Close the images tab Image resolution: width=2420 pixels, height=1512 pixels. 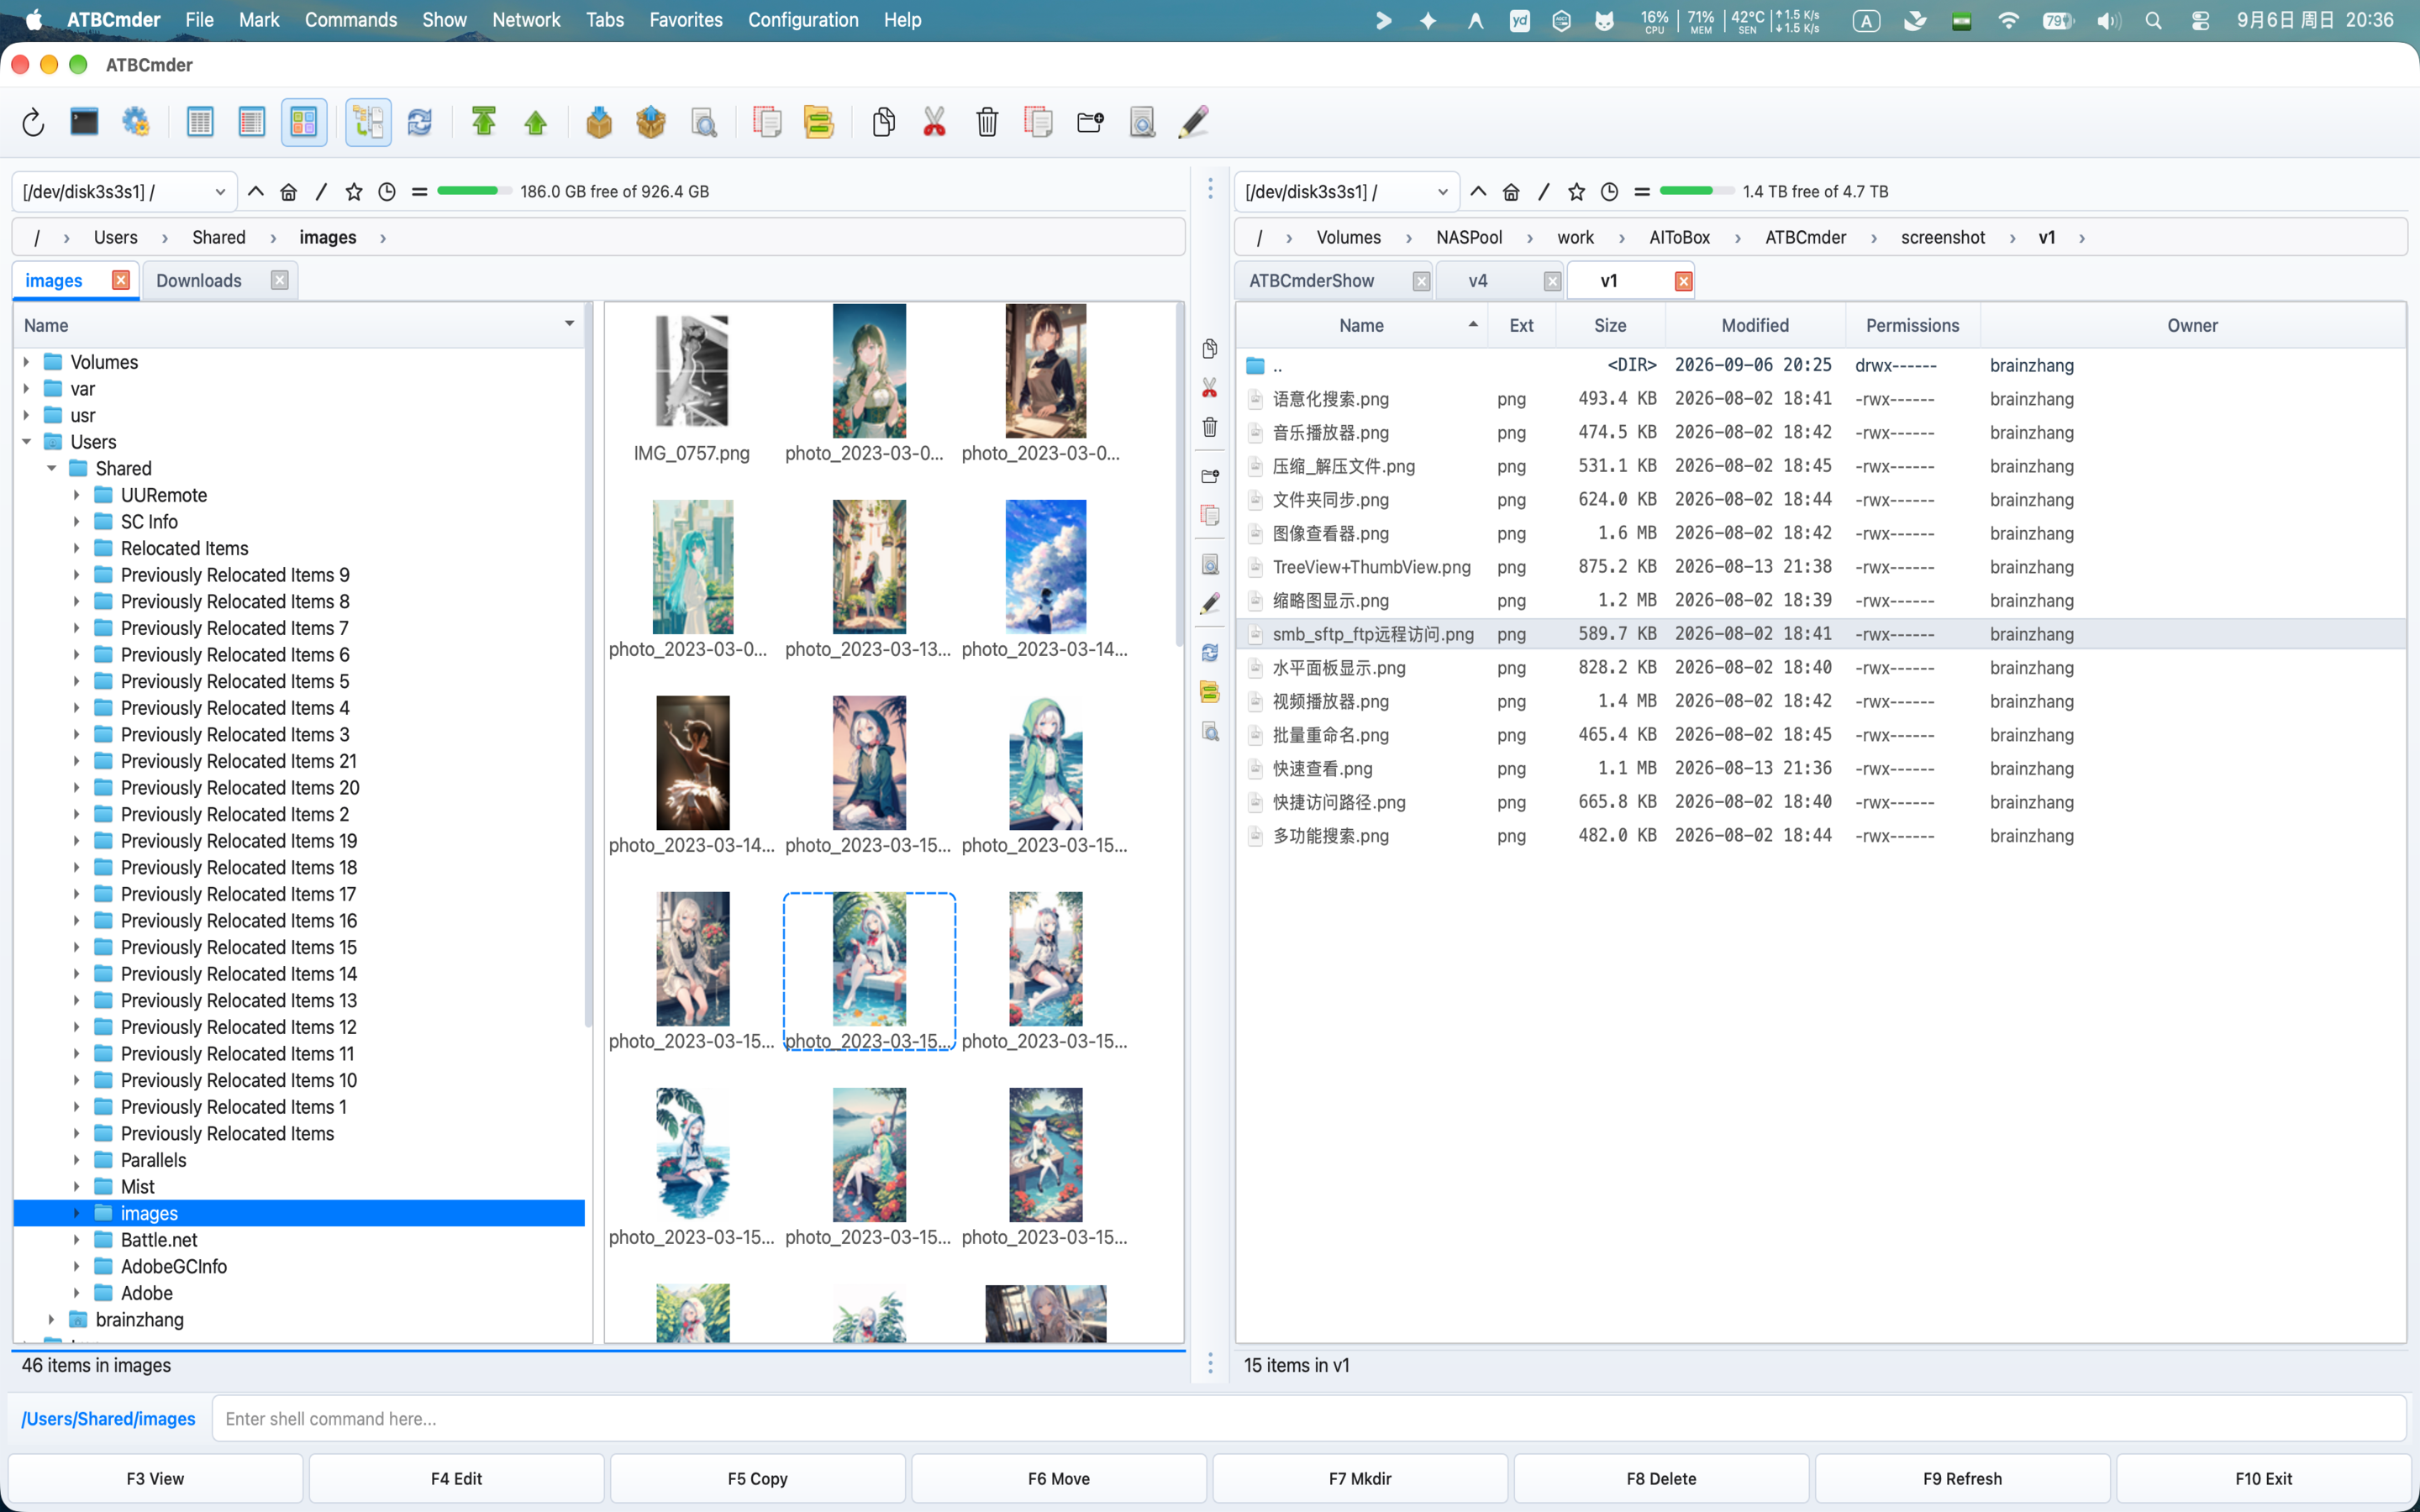click(x=121, y=280)
